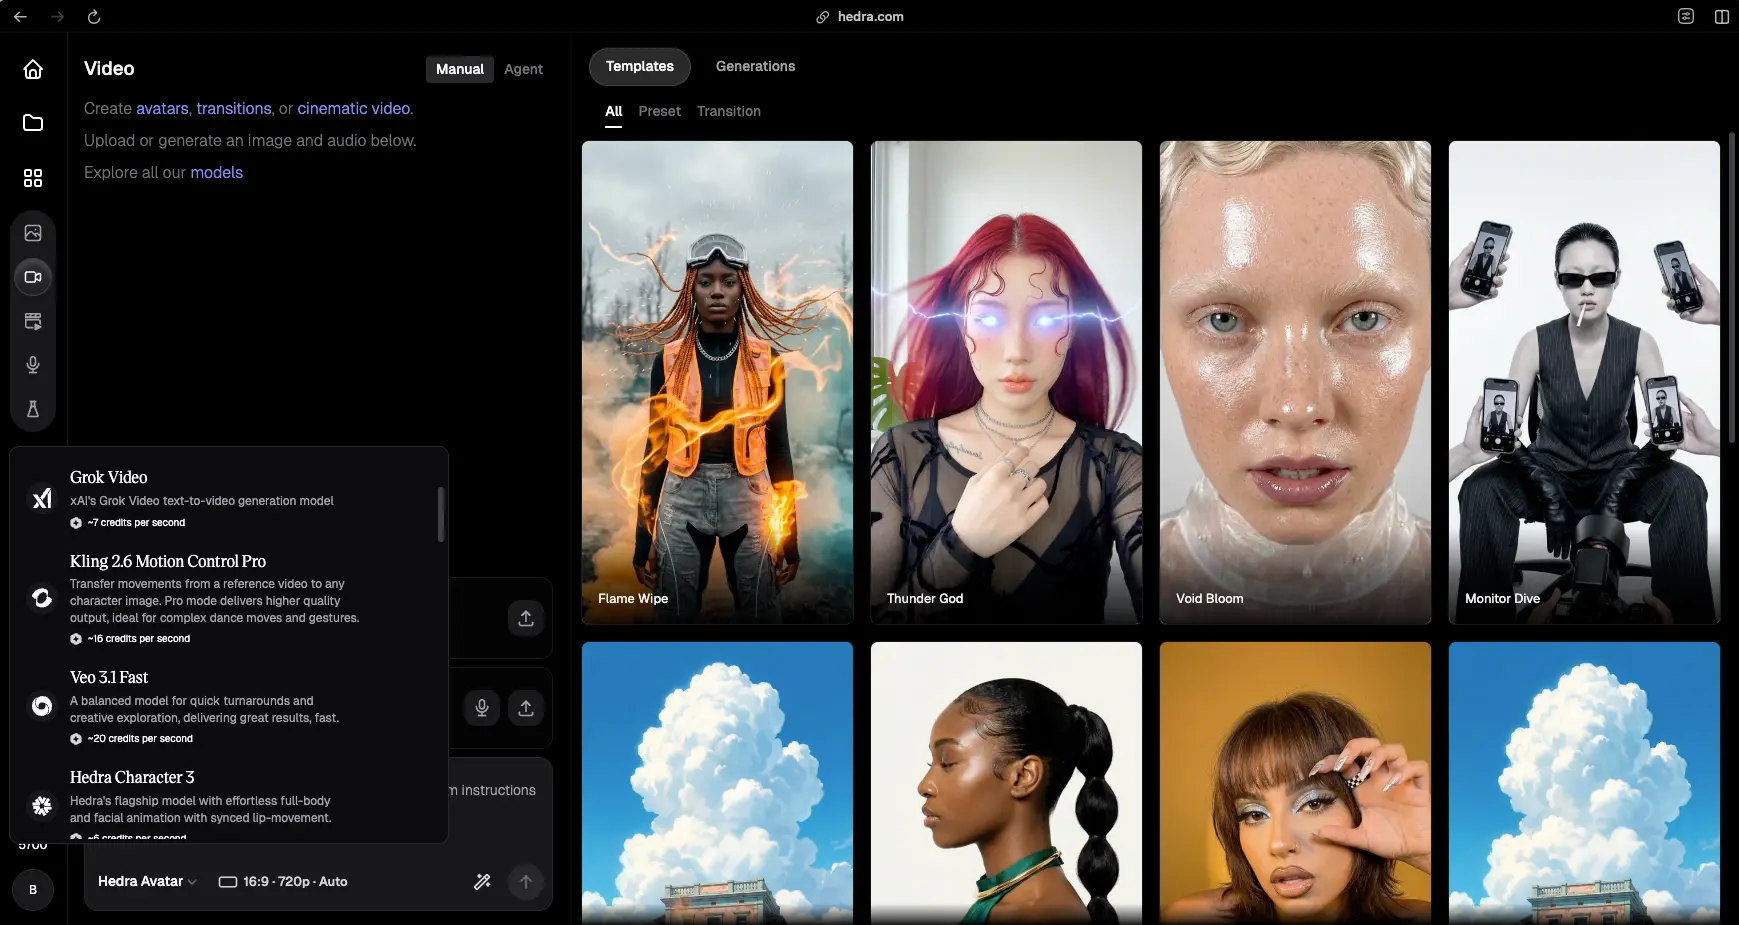Click the 'models' link
Viewport: 1739px width, 925px height.
(216, 172)
